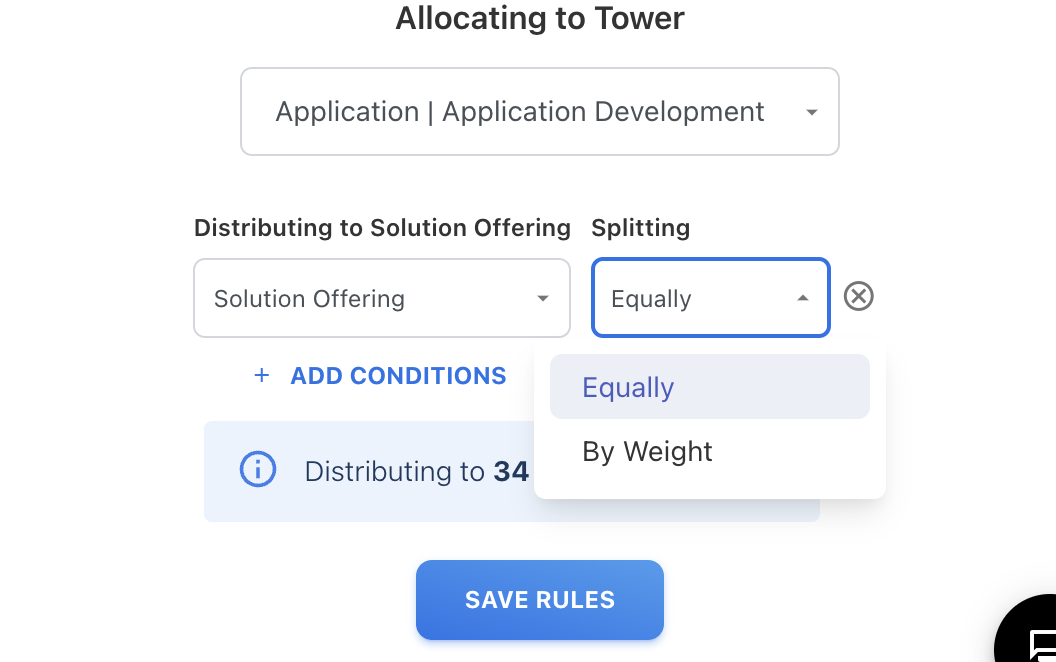Click the info icon in the blue banner
The image size is (1056, 662).
[258, 469]
